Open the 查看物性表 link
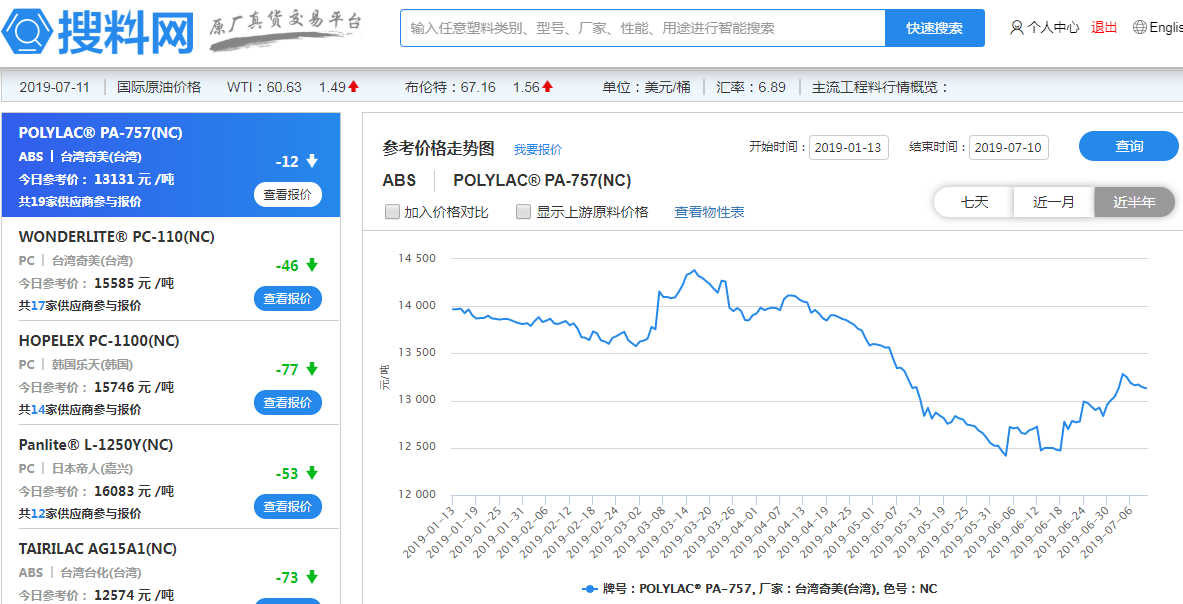 click(x=709, y=212)
